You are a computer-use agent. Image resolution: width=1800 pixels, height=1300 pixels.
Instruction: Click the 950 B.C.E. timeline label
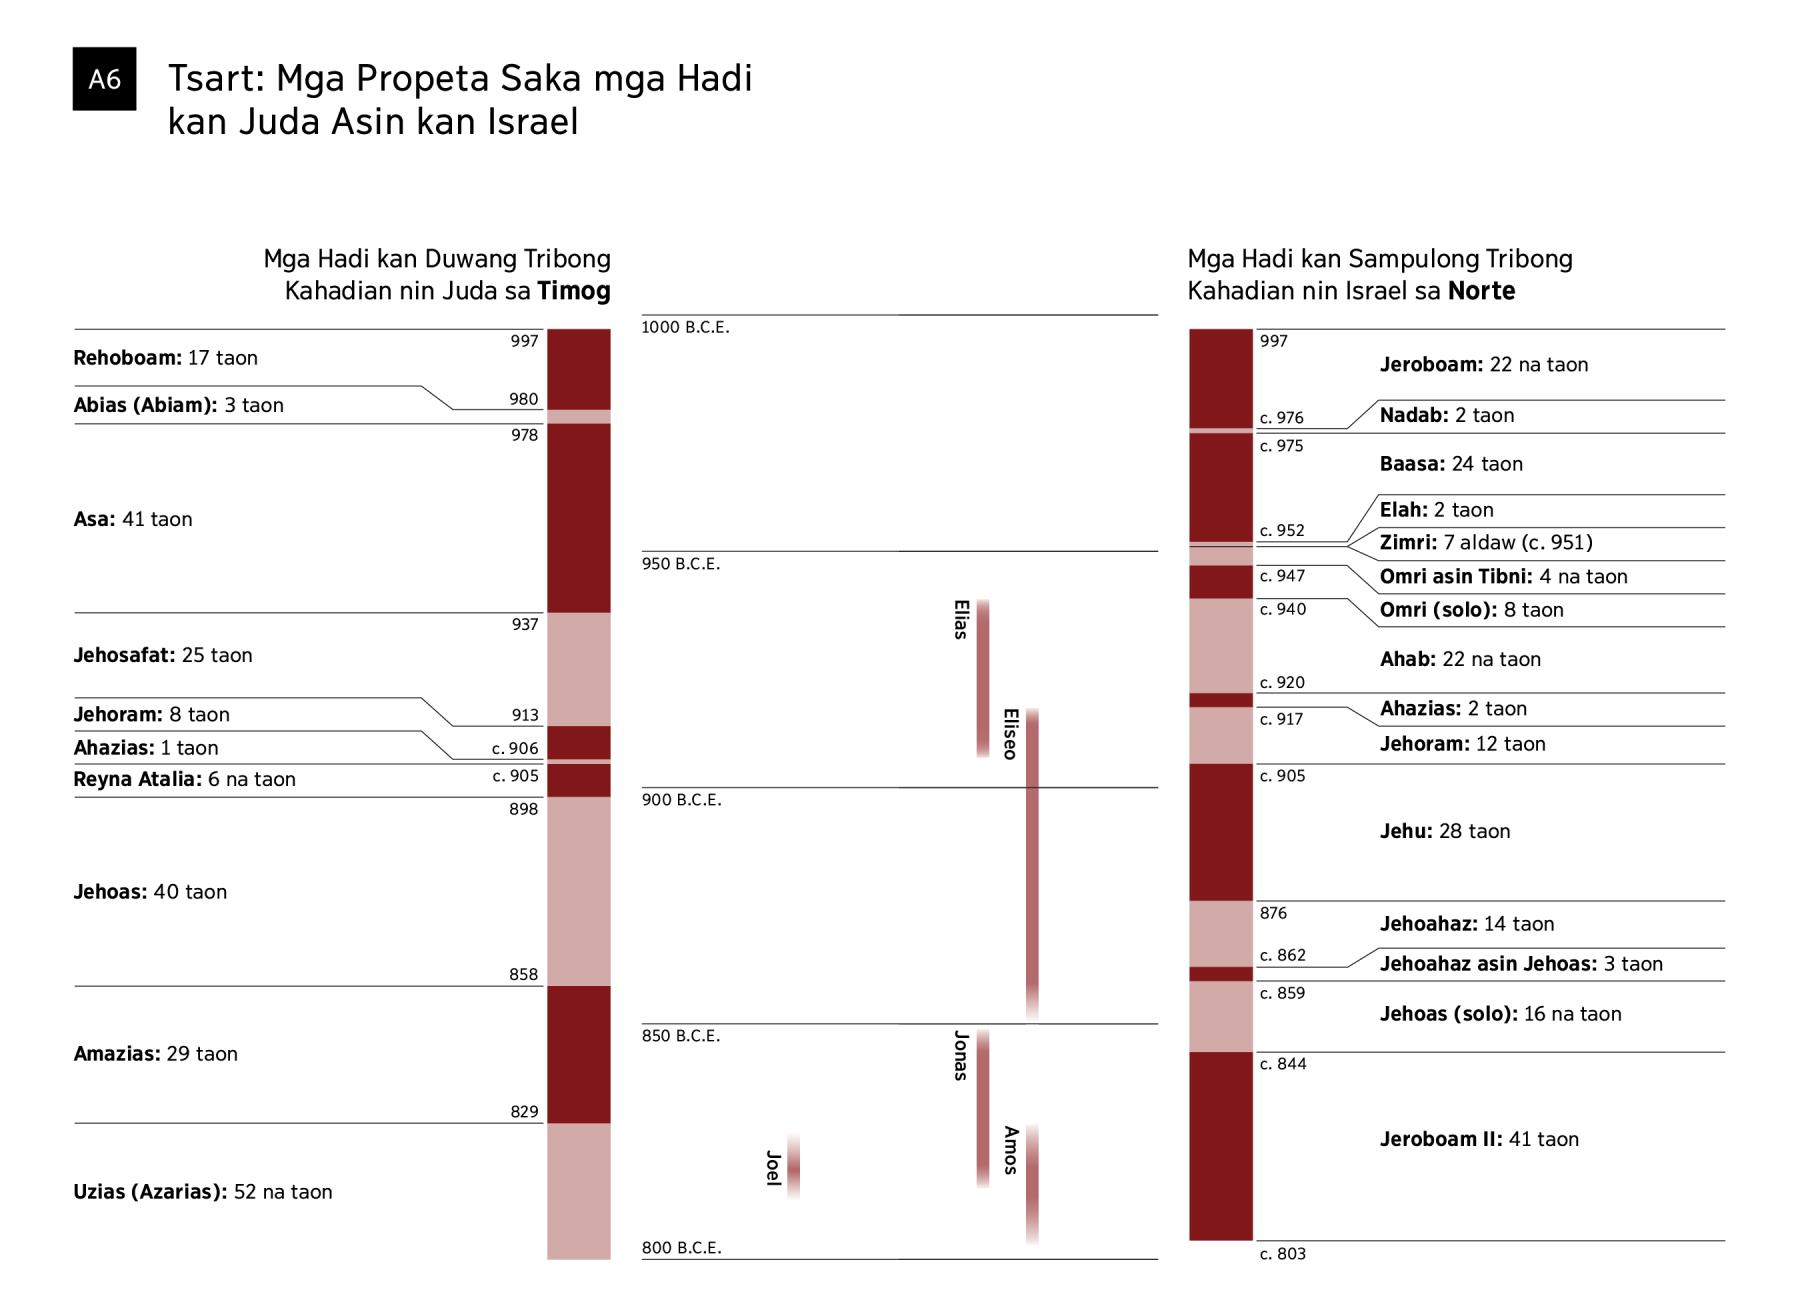(681, 564)
